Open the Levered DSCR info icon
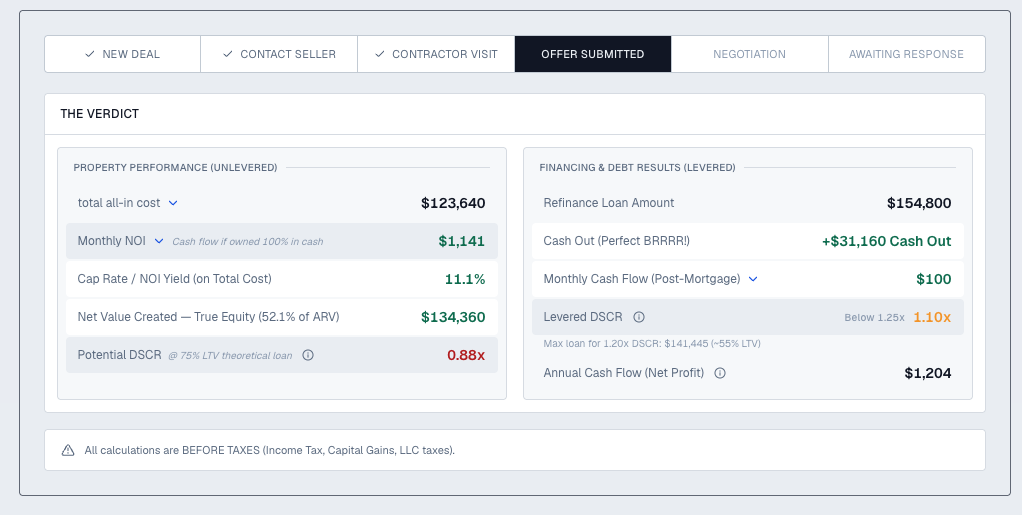 [x=639, y=317]
